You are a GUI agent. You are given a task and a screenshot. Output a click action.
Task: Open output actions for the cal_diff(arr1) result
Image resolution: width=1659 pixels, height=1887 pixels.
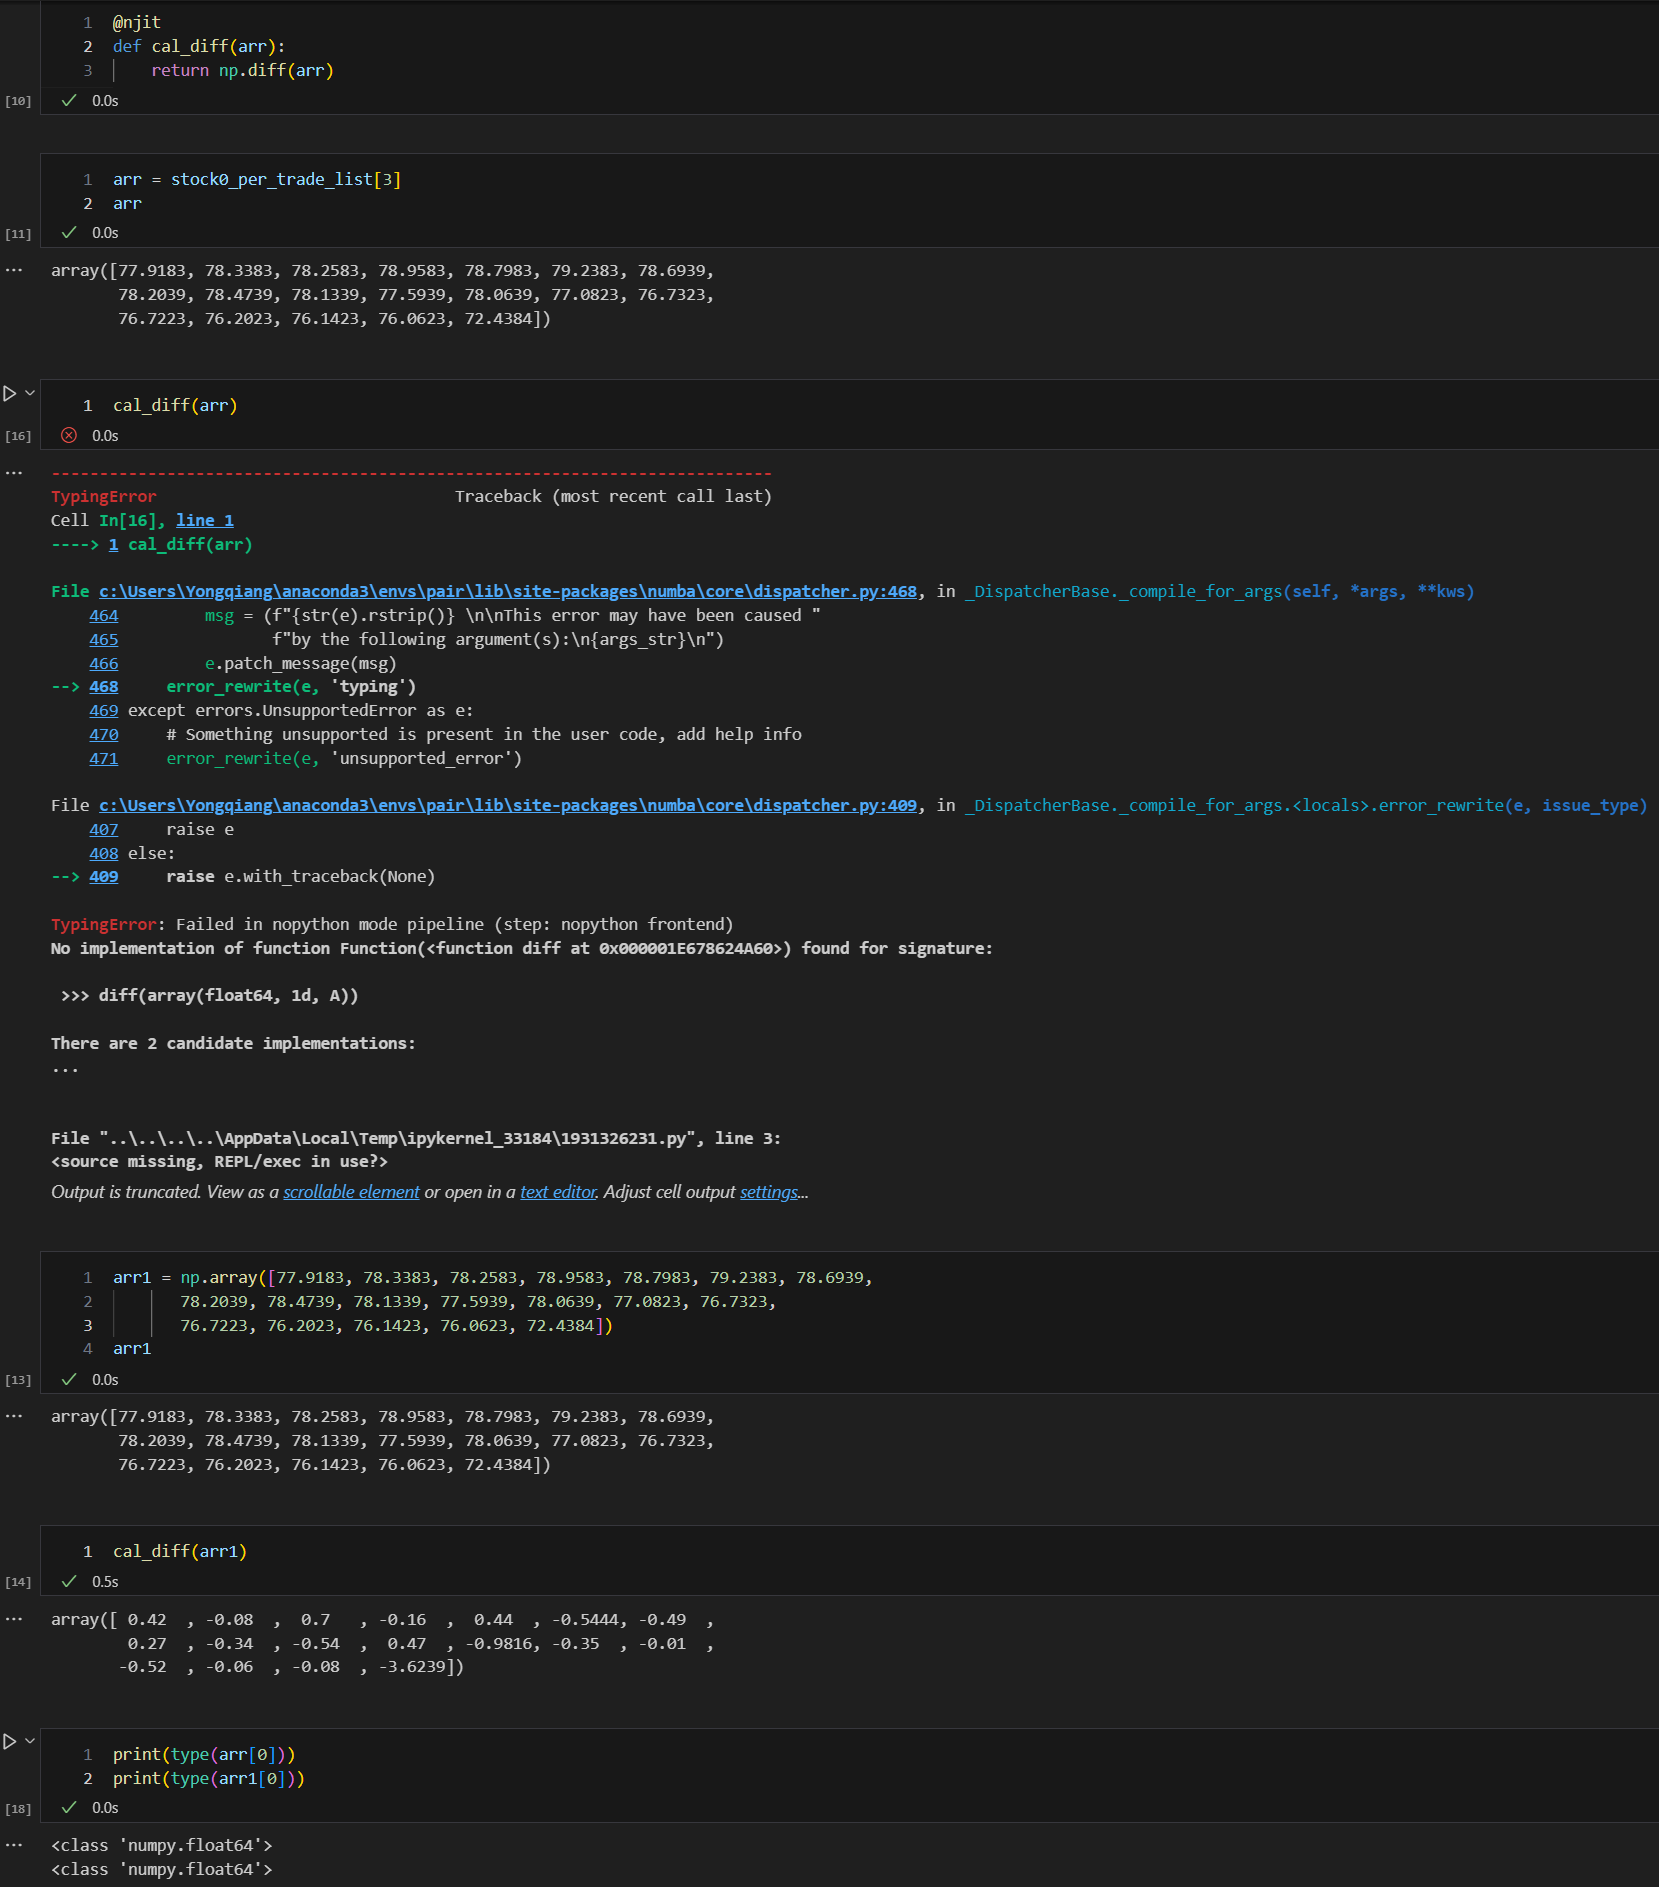[14, 1619]
